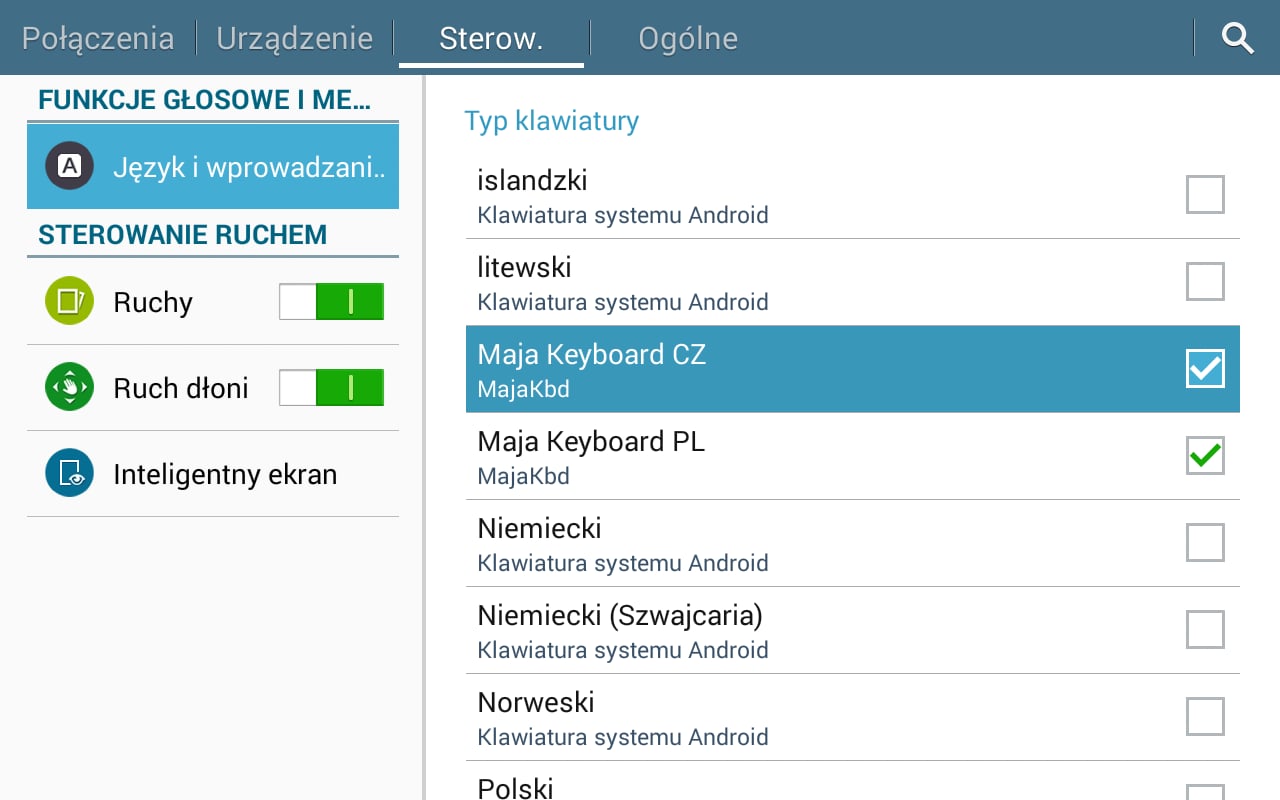Select the Ruch dłoni label
Image resolution: width=1280 pixels, height=800 pixels.
pyautogui.click(x=181, y=388)
